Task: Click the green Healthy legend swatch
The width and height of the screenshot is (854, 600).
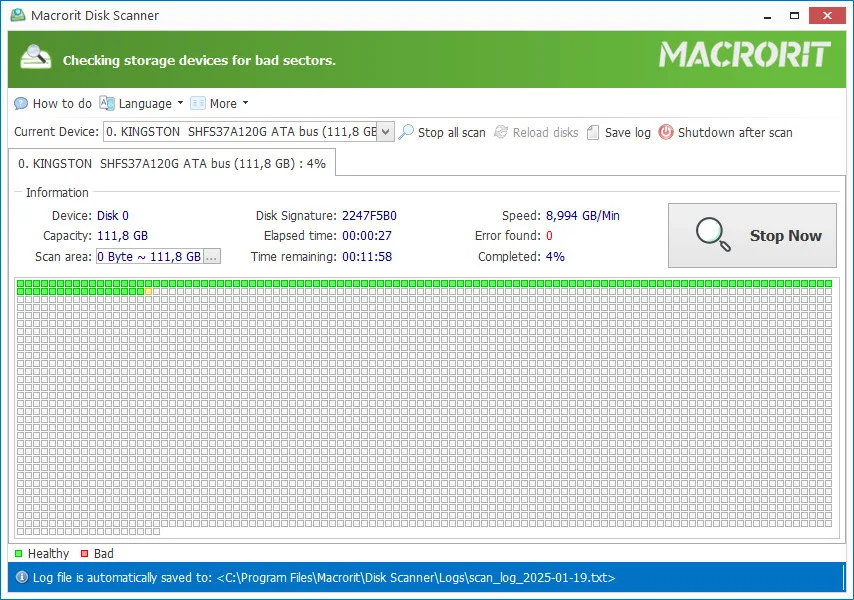Action: tap(19, 553)
